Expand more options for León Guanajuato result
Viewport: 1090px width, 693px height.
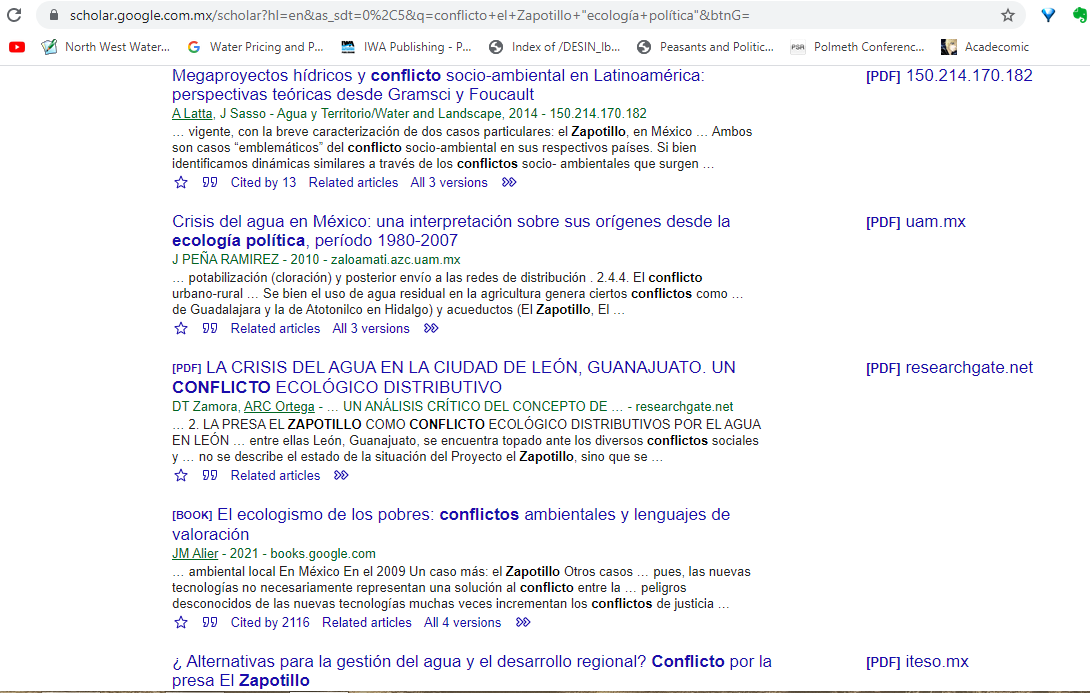click(x=341, y=476)
